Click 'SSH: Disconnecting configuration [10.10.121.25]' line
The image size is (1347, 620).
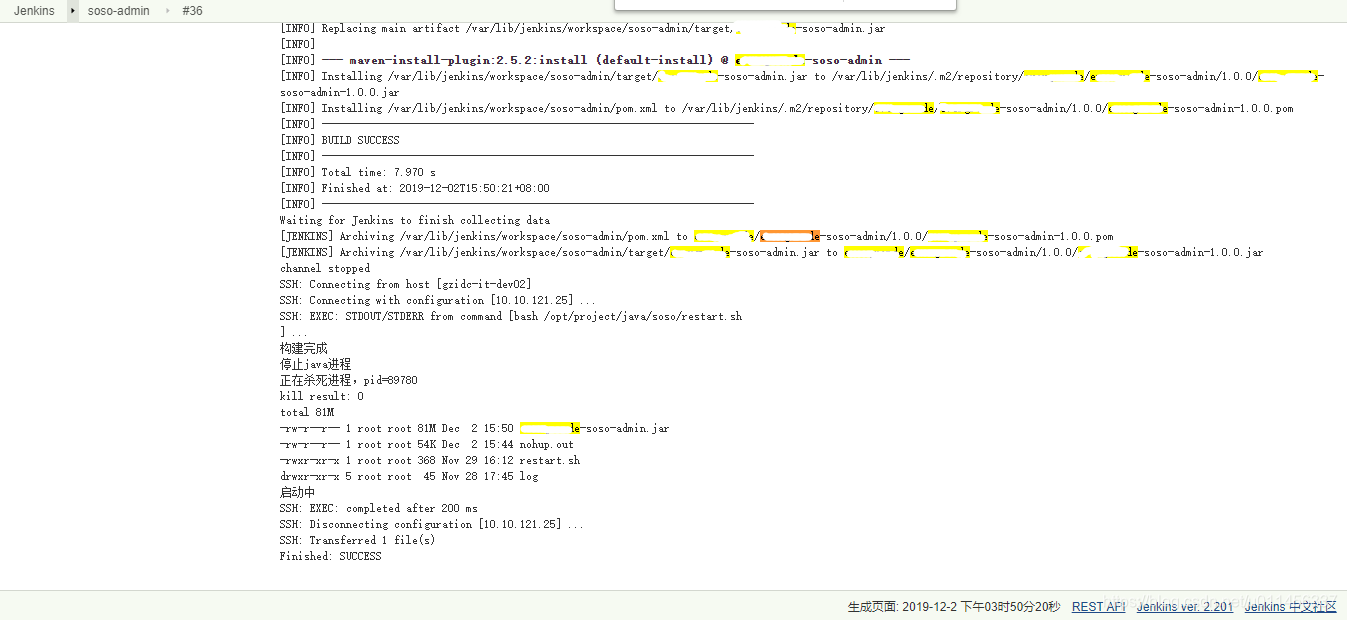tap(432, 524)
